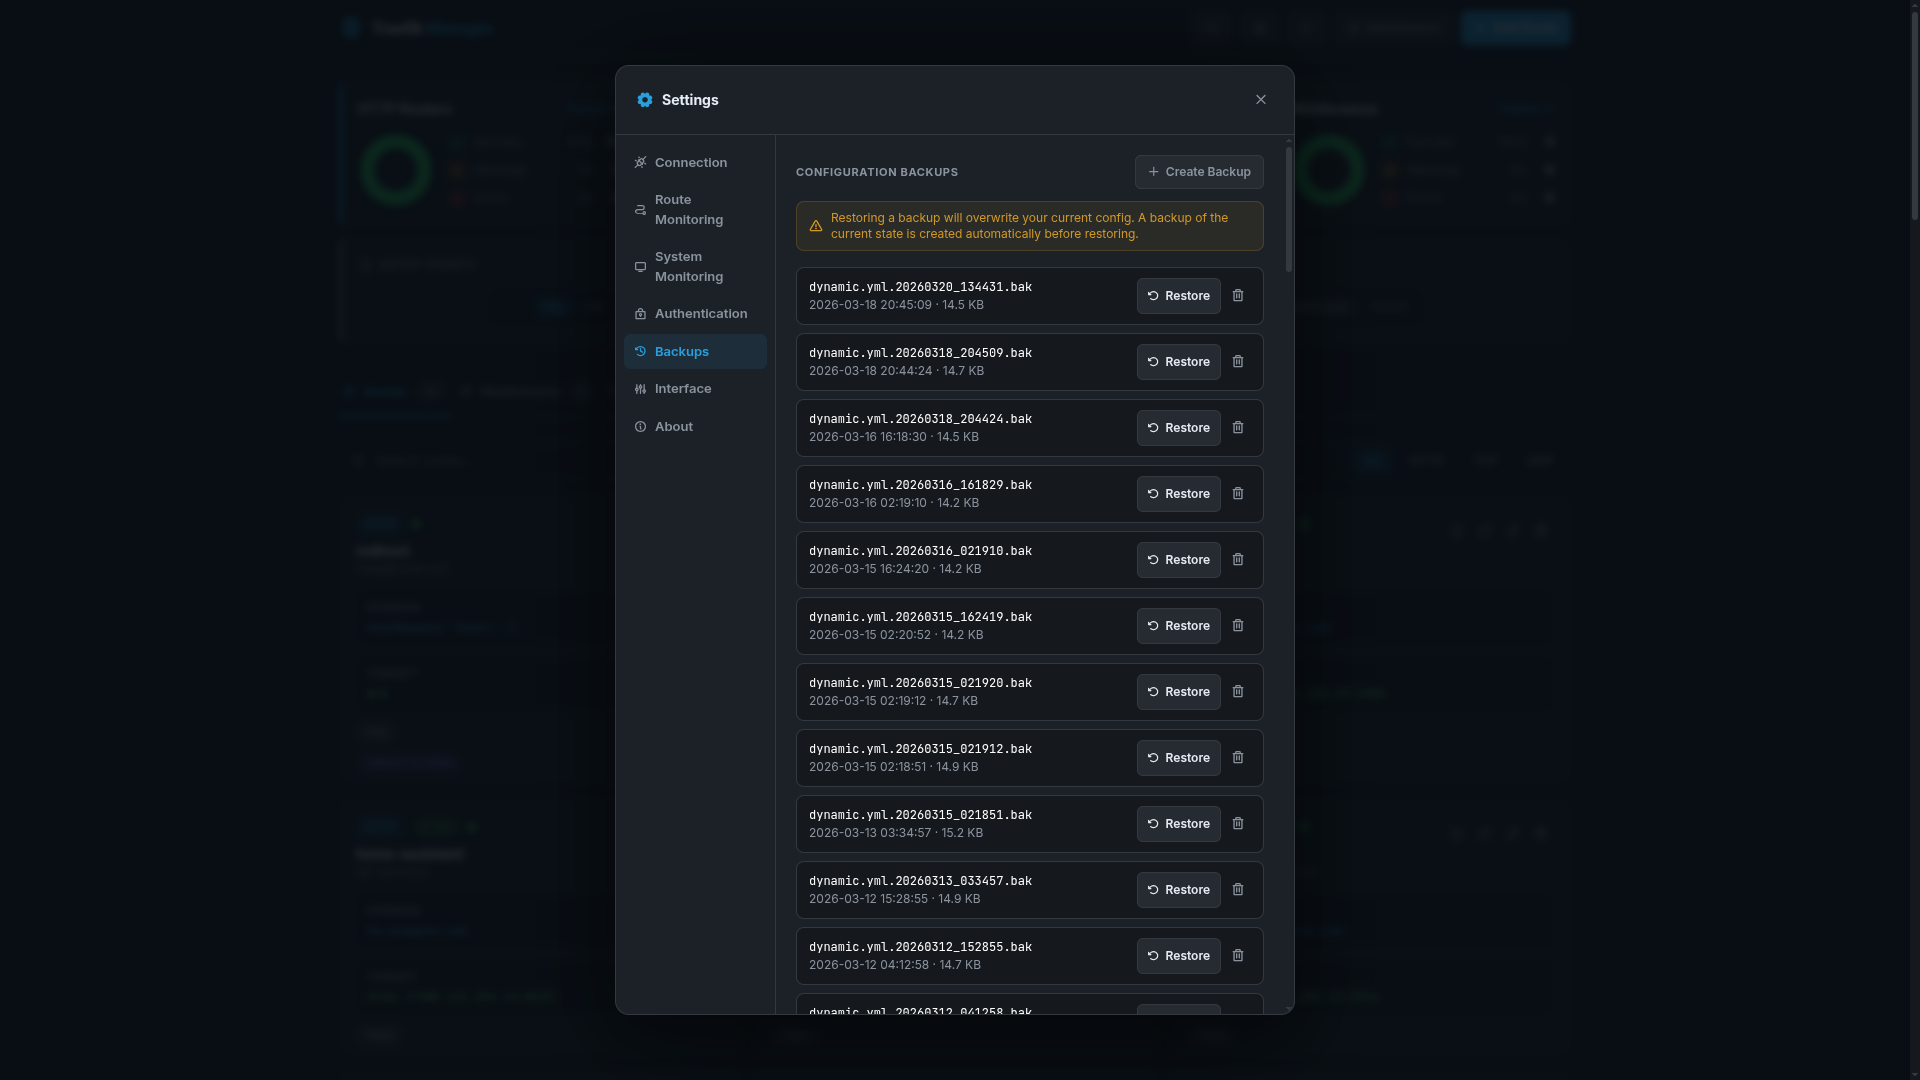Click the Authentication lock icon

coord(641,314)
